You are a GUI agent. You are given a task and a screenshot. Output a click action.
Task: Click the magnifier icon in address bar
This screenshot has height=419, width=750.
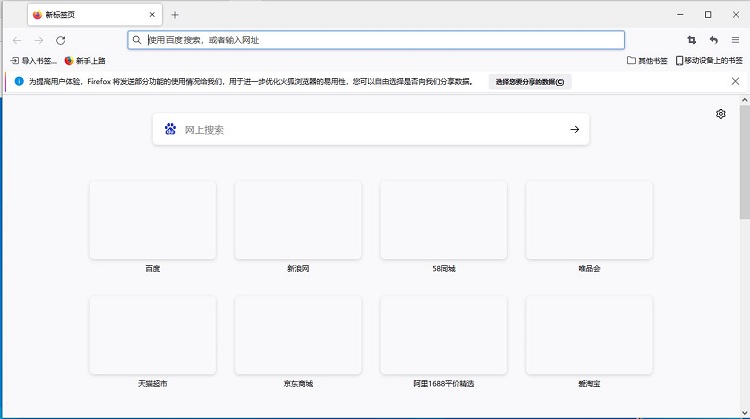coord(137,40)
